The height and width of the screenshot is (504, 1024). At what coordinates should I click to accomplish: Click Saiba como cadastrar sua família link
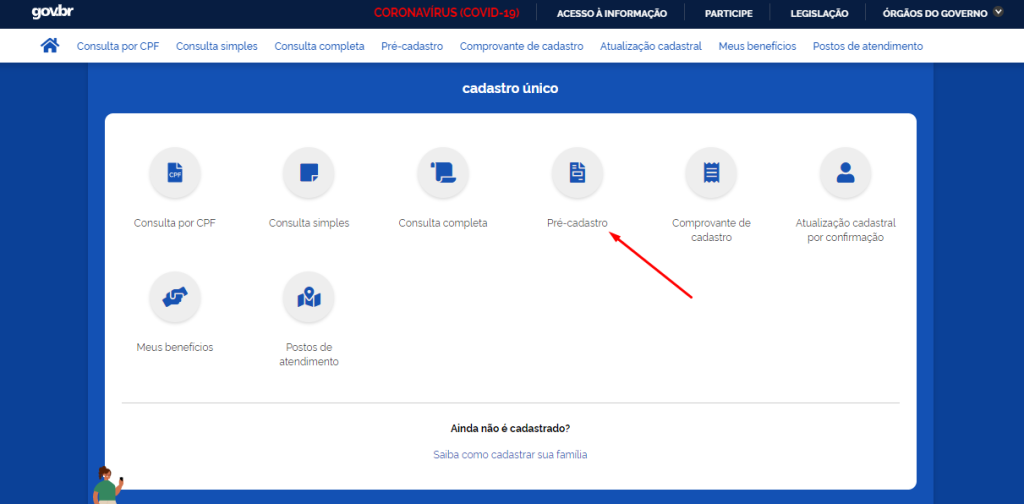(x=510, y=454)
